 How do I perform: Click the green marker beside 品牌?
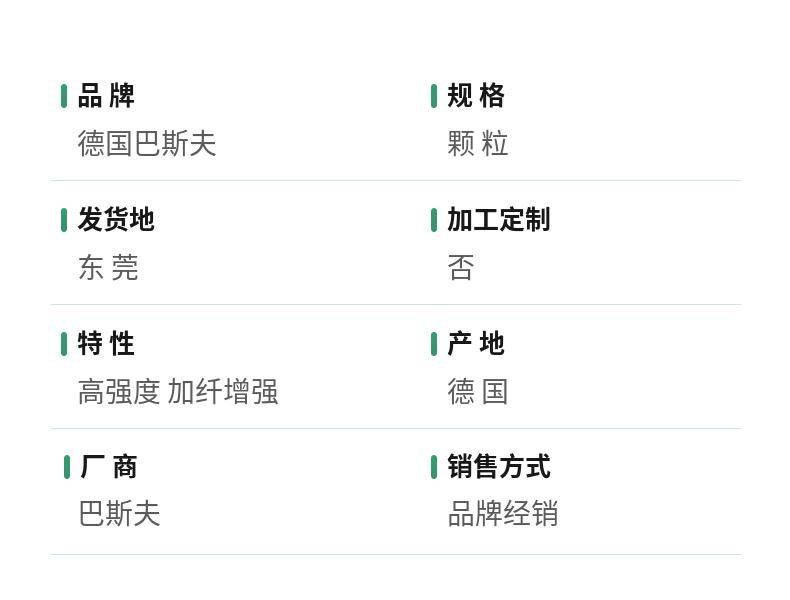[64, 96]
